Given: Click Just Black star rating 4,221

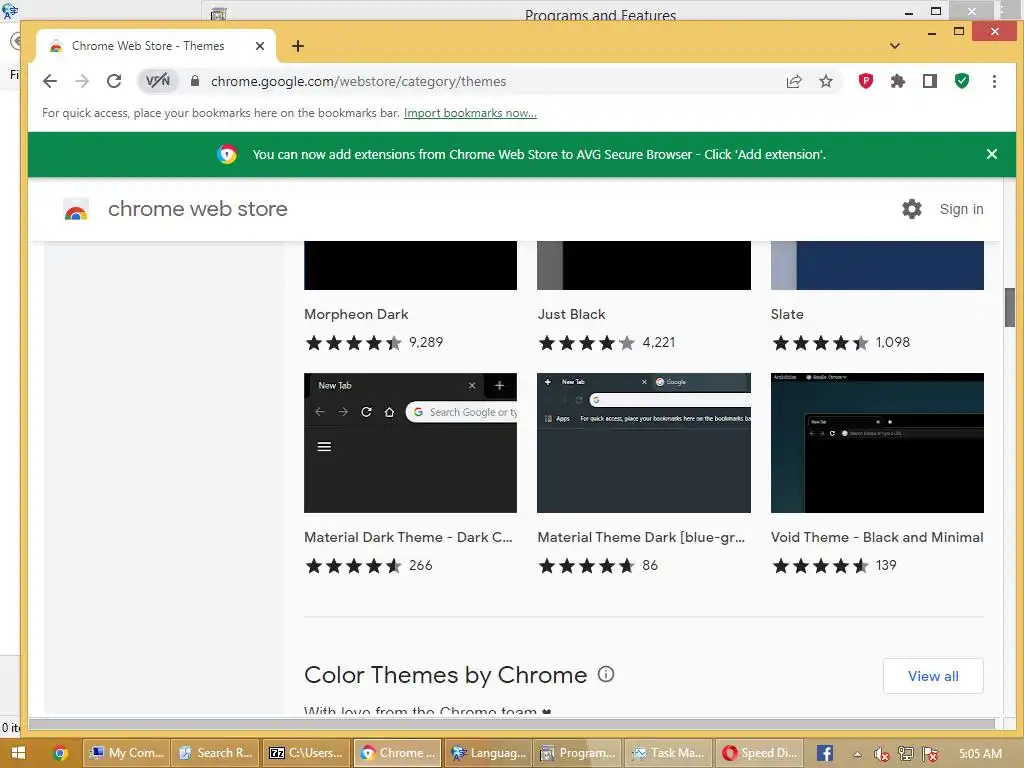Looking at the screenshot, I should coord(607,342).
